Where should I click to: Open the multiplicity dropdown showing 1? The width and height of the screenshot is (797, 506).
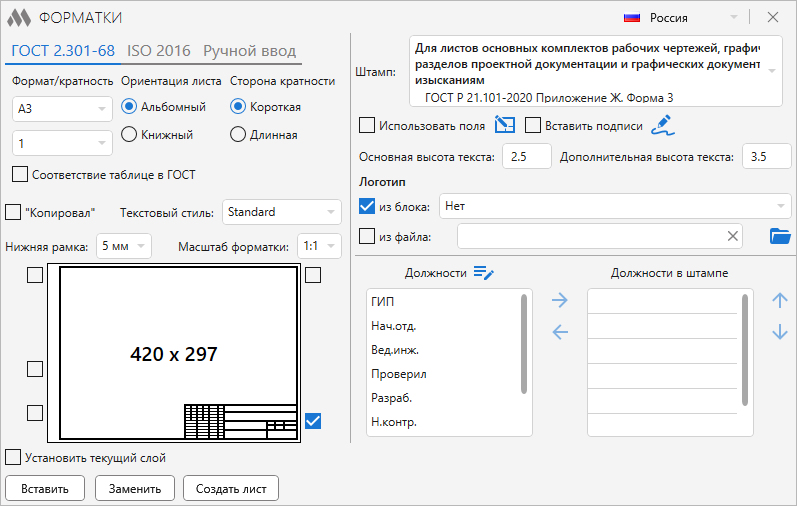62,143
